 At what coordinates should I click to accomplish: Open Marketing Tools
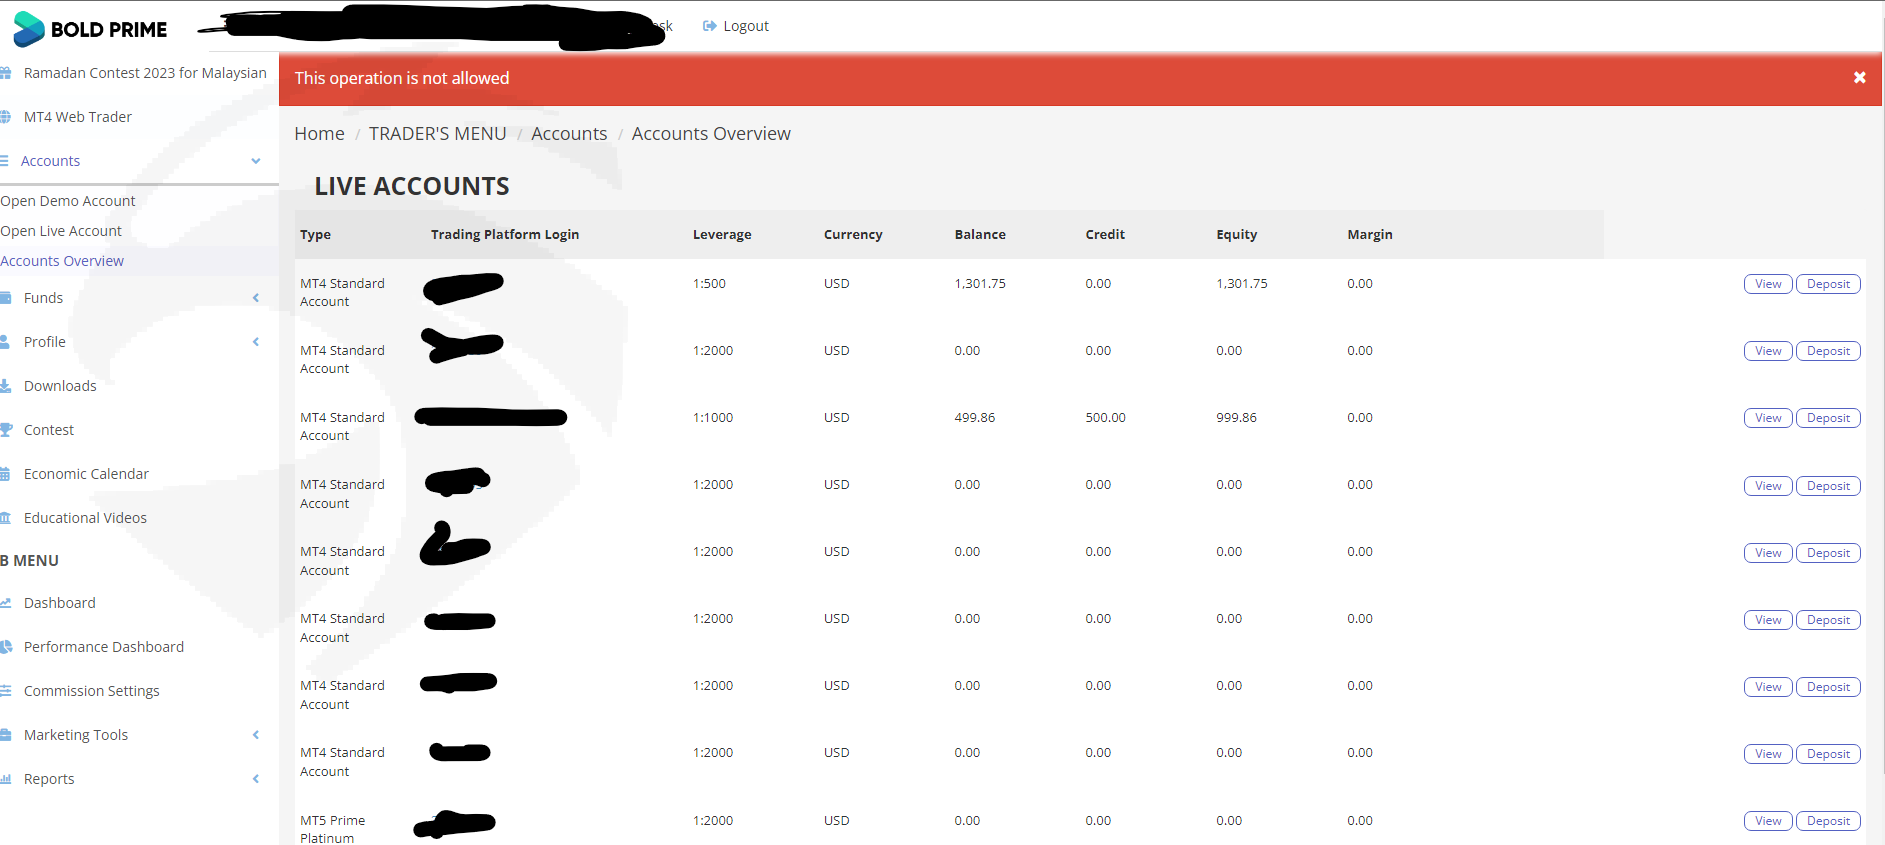tap(76, 735)
